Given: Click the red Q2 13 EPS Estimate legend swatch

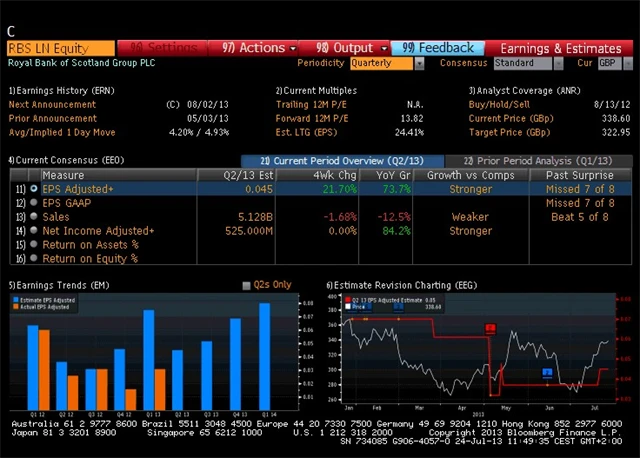Looking at the screenshot, I should tap(348, 300).
